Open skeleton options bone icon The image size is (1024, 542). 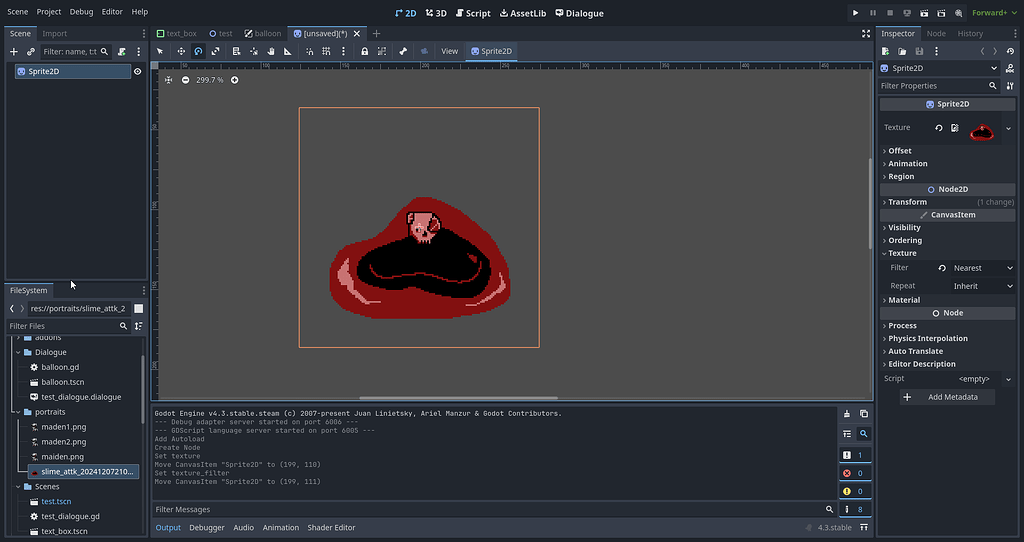pyautogui.click(x=403, y=51)
